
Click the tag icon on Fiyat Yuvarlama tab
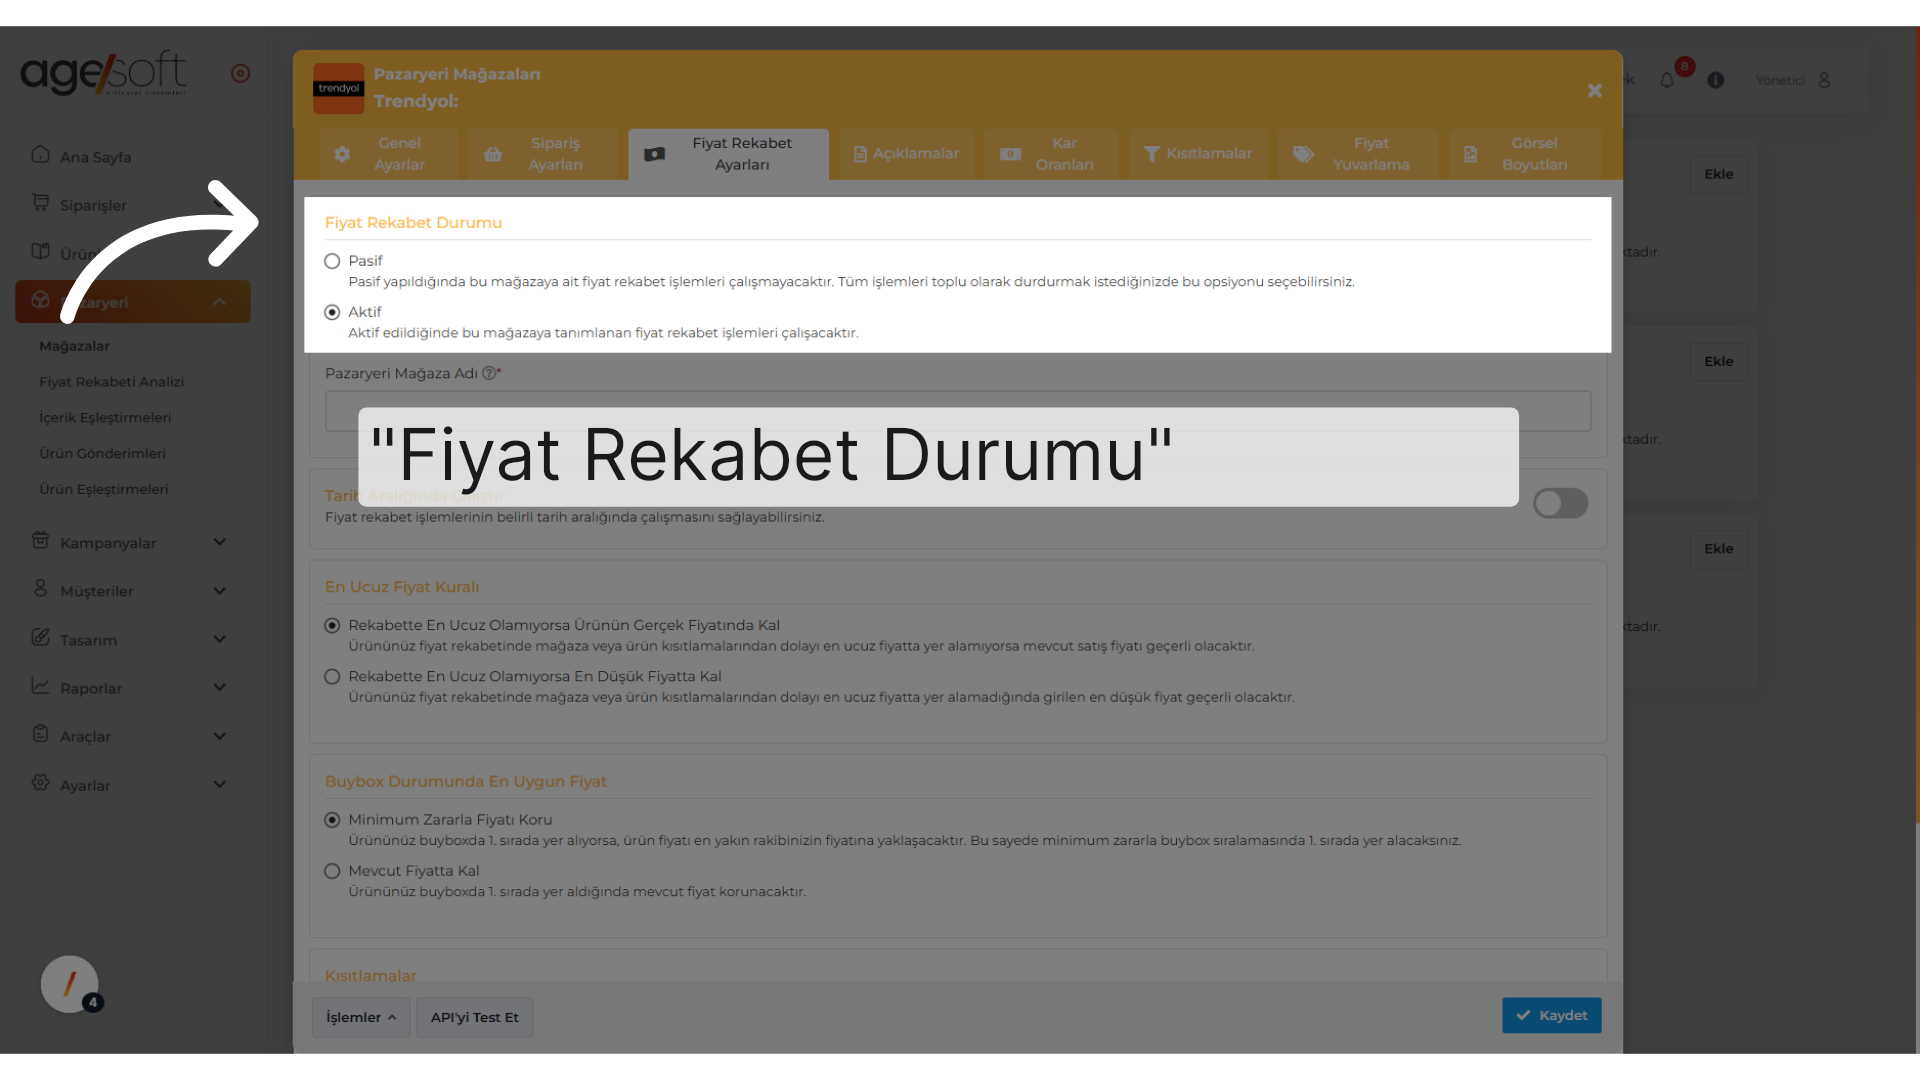1303,154
